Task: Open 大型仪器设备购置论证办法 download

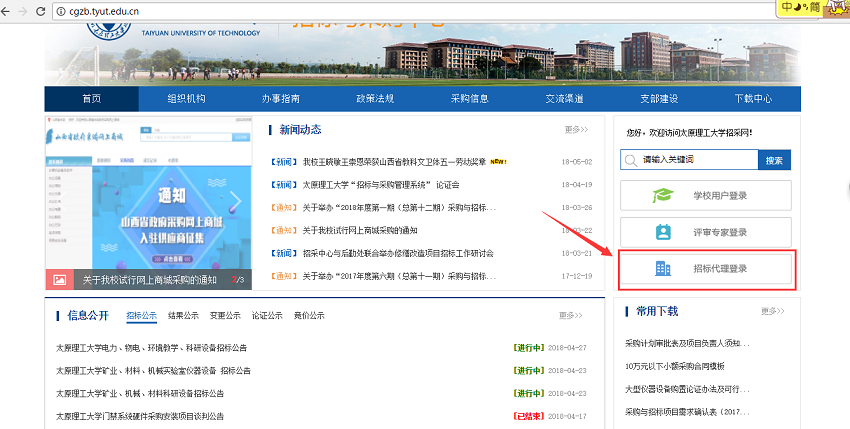Action: 687,389
